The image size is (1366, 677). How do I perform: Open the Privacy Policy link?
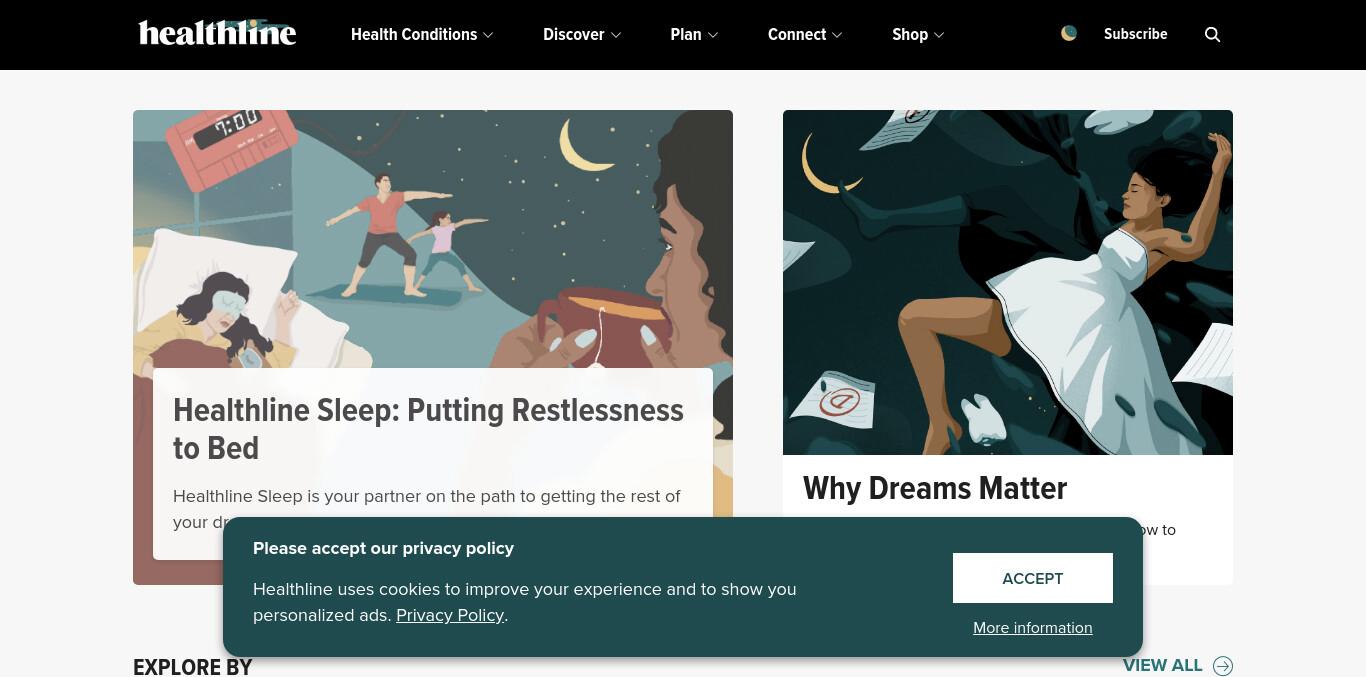point(450,615)
